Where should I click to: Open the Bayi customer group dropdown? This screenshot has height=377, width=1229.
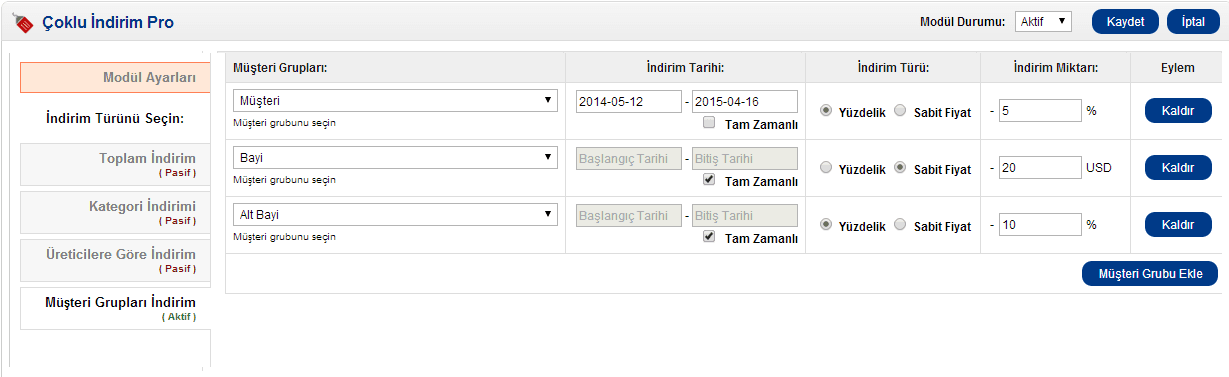pos(395,158)
